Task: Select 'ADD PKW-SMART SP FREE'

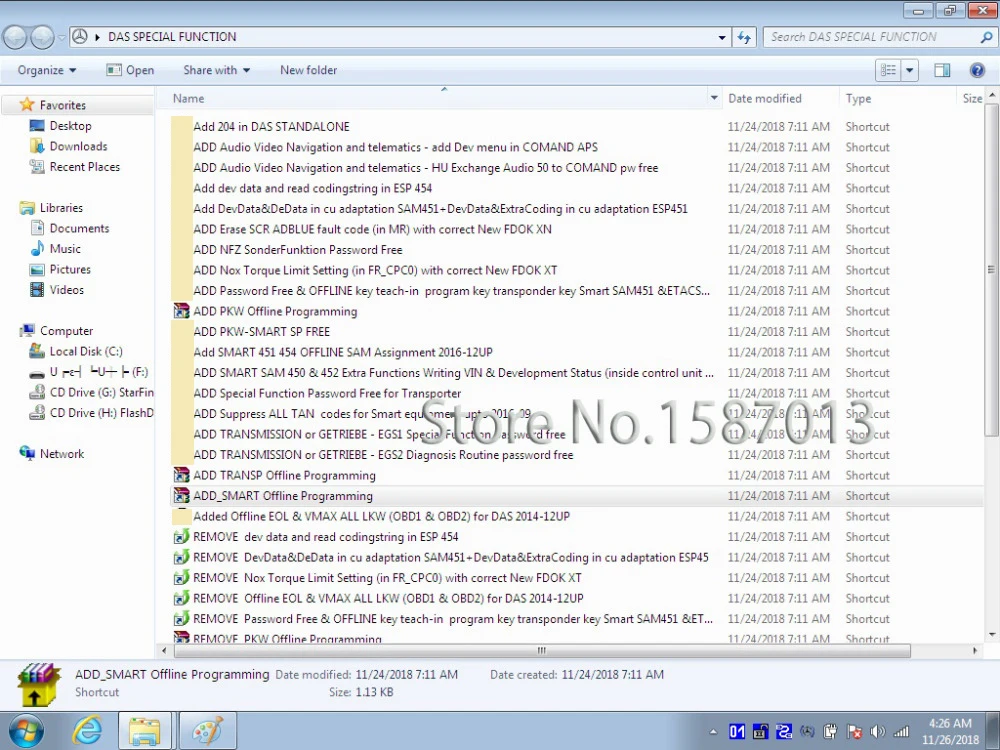Action: pyautogui.click(x=261, y=332)
